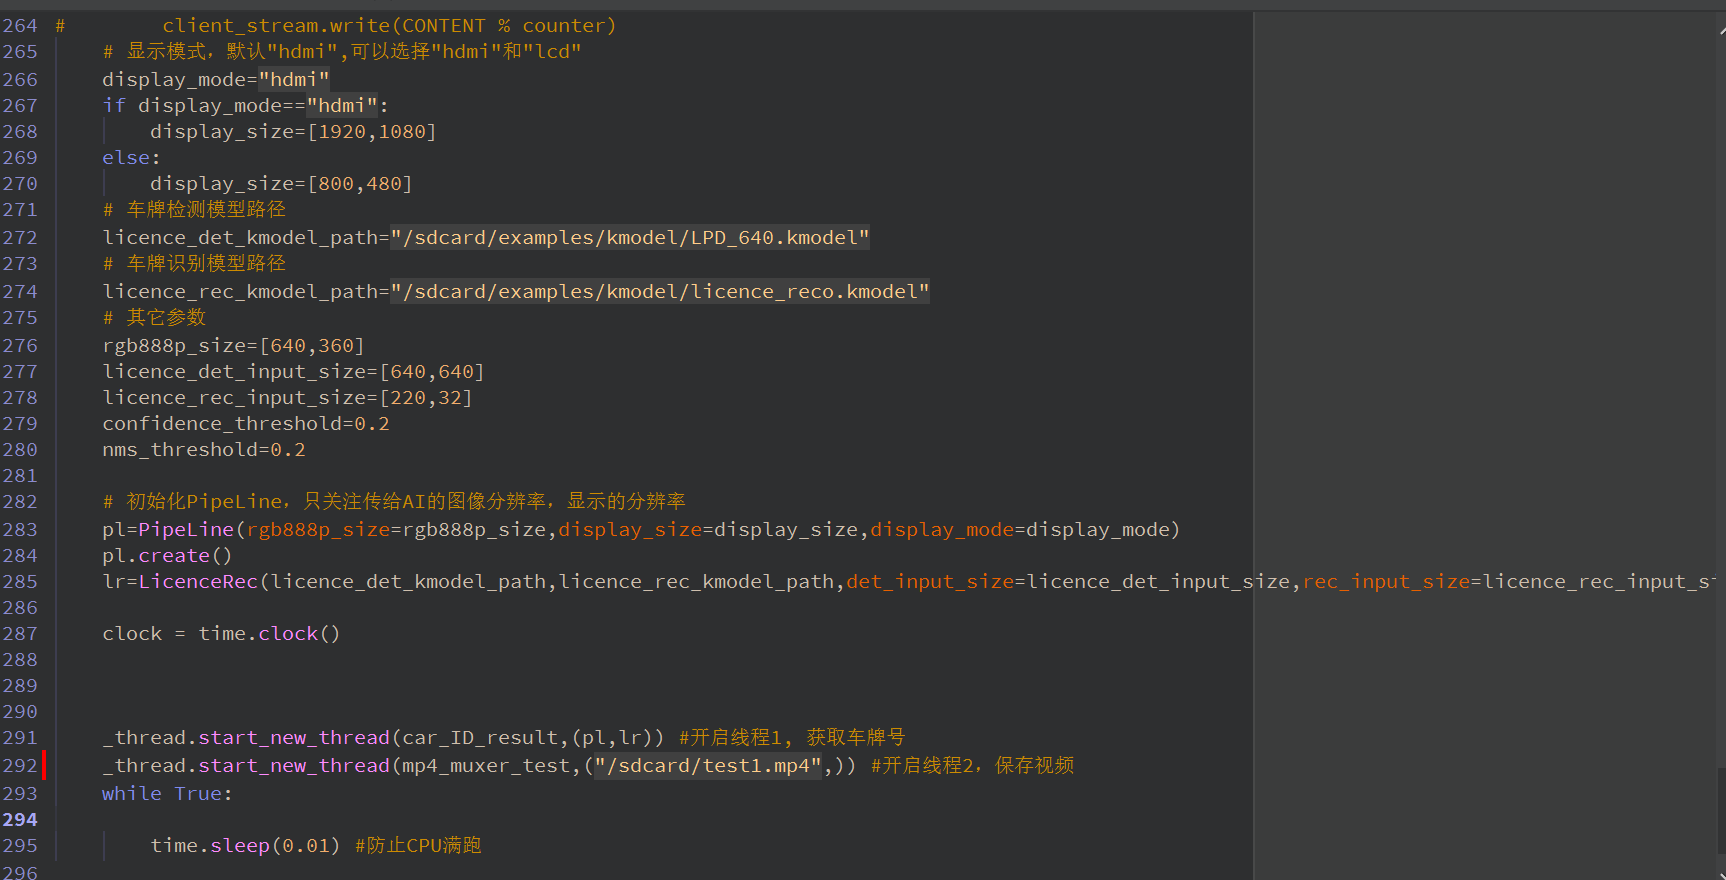
Task: Click the red change marker beside line 292
Action: 44,766
